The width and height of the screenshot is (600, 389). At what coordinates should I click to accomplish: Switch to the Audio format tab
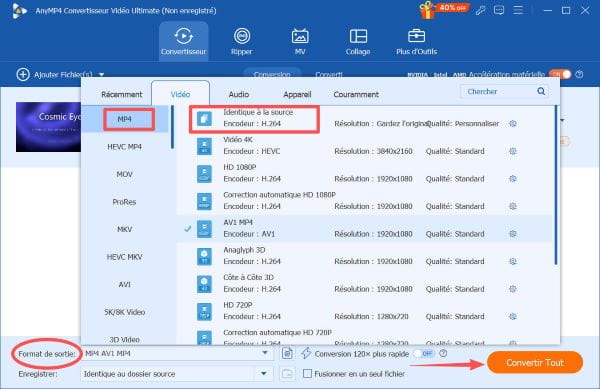point(239,94)
